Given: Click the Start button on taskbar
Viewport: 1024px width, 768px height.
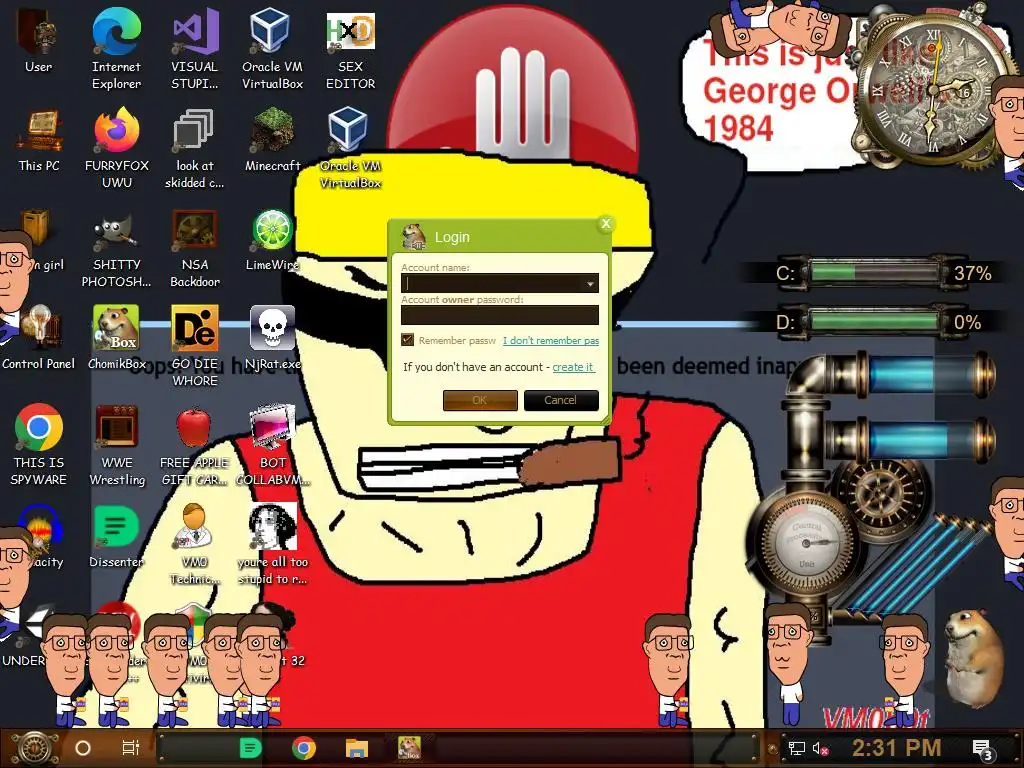Looking at the screenshot, I should click(x=35, y=748).
